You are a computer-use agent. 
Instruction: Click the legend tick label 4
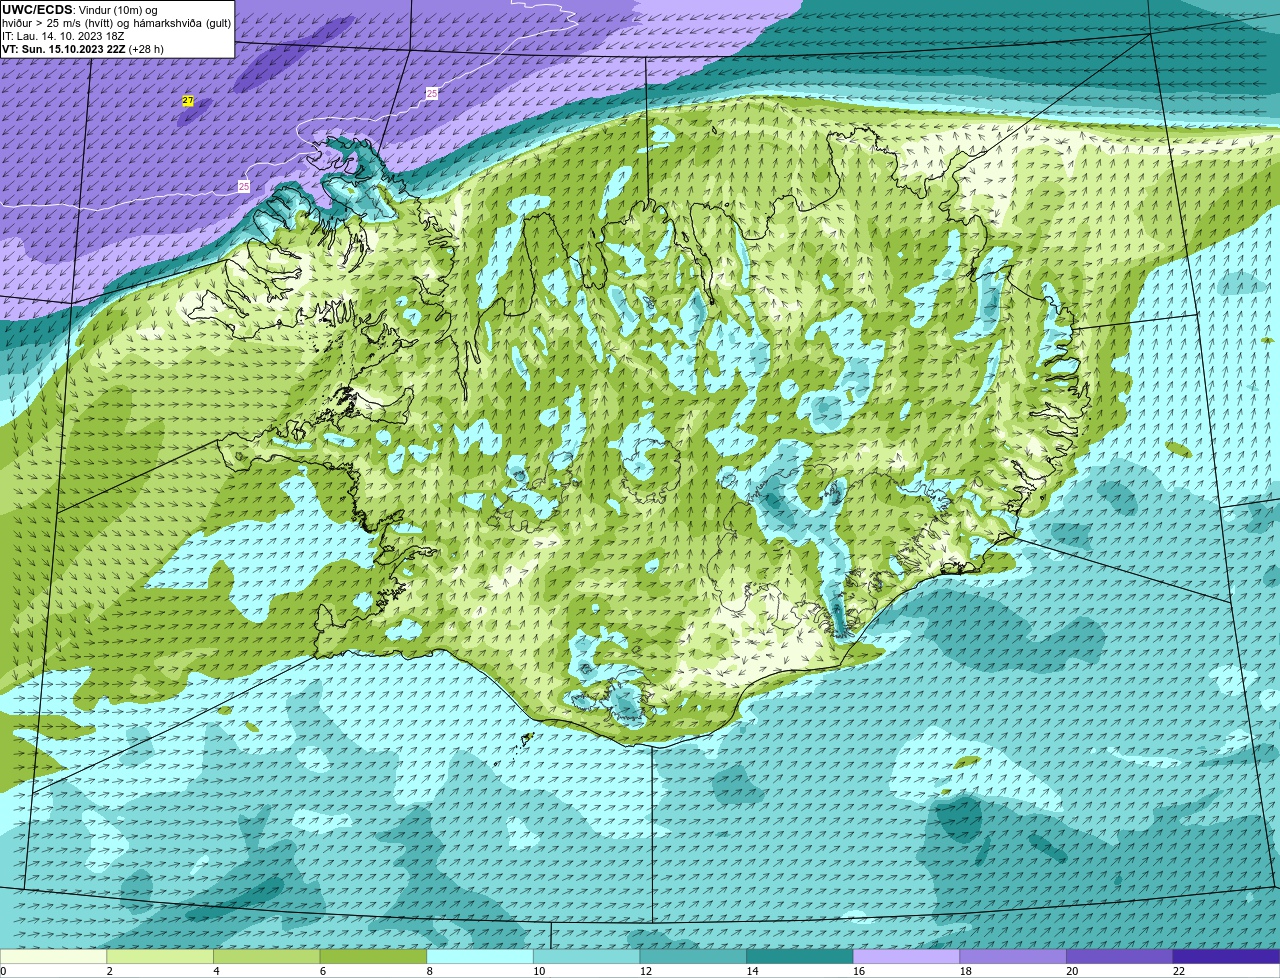[217, 971]
